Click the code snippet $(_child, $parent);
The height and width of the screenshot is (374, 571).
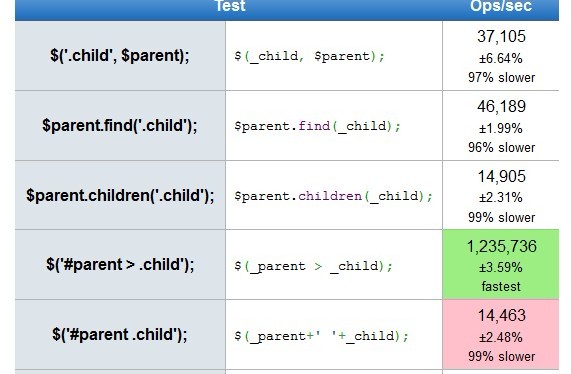pyautogui.click(x=309, y=56)
